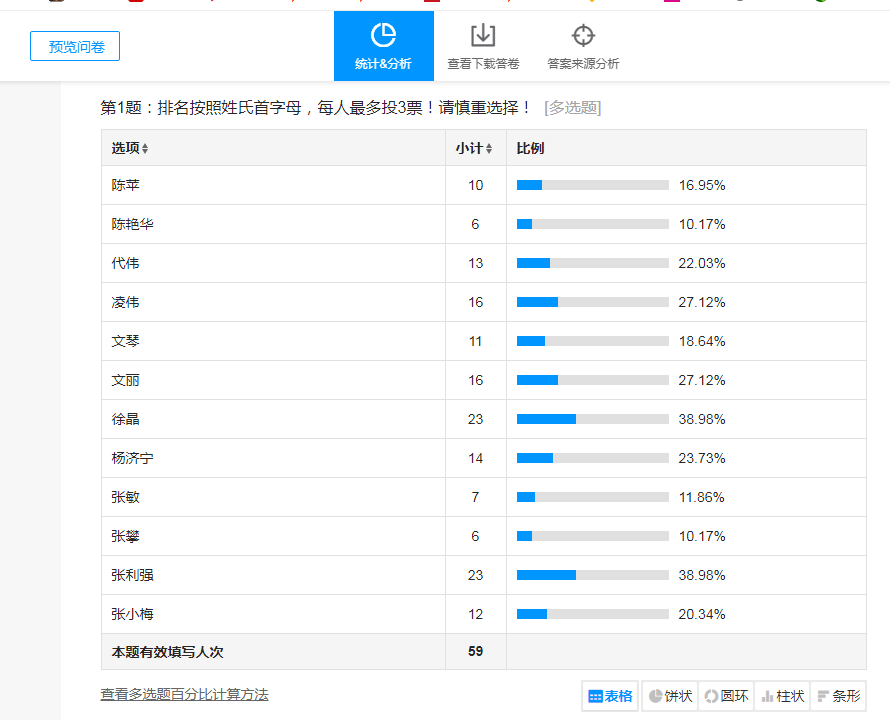Click the 本题有效填写人次 total row

tap(167, 651)
